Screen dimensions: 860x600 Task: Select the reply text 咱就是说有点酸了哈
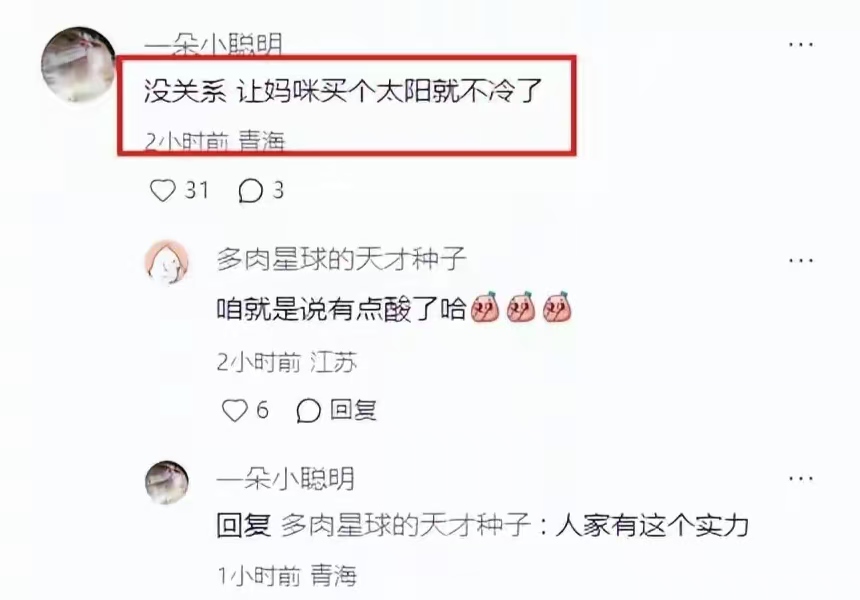[341, 309]
